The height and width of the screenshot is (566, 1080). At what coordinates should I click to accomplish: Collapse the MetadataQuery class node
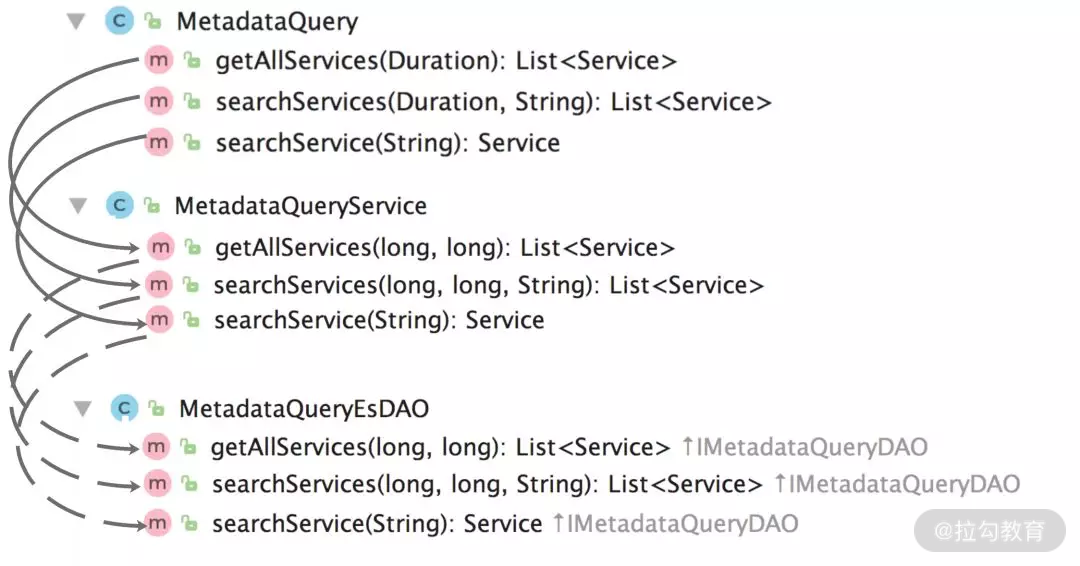pyautogui.click(x=77, y=21)
